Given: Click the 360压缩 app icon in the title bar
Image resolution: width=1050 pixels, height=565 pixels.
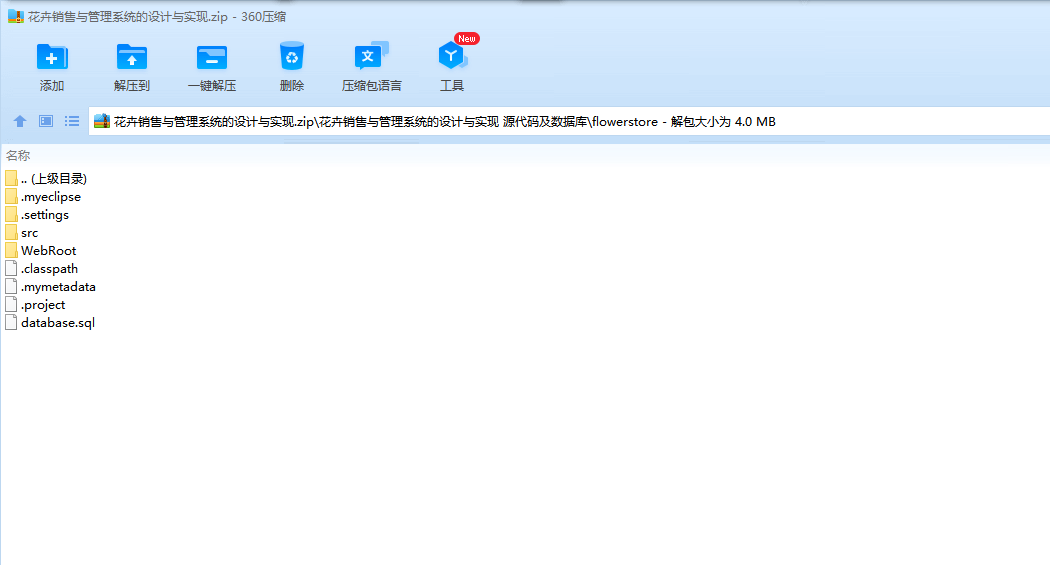Looking at the screenshot, I should tap(15, 17).
